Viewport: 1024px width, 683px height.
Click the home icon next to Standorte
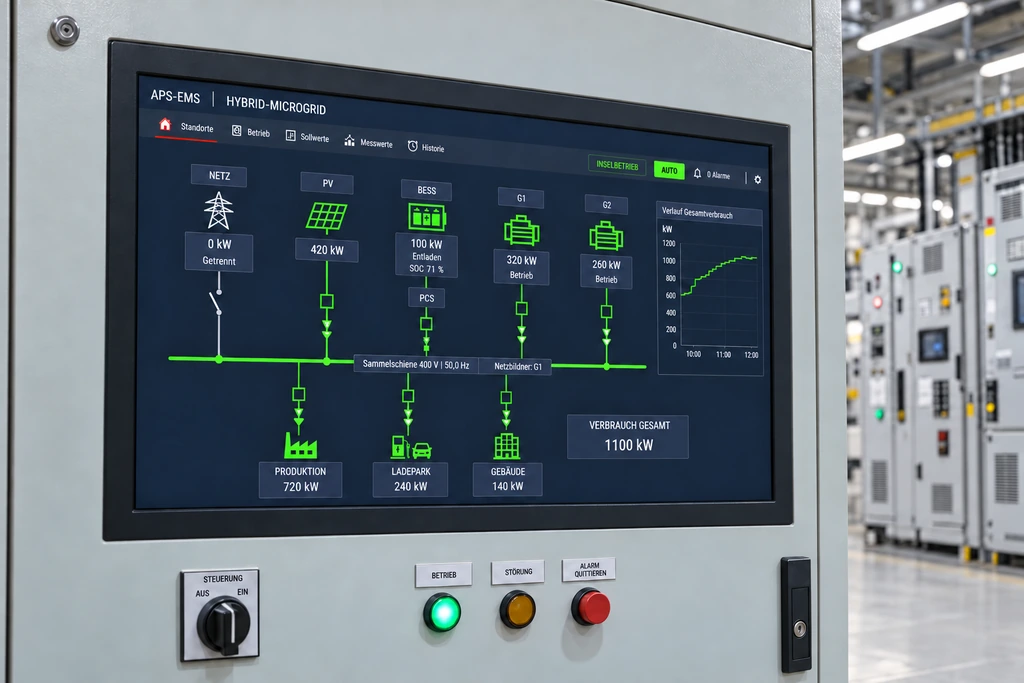[x=165, y=124]
